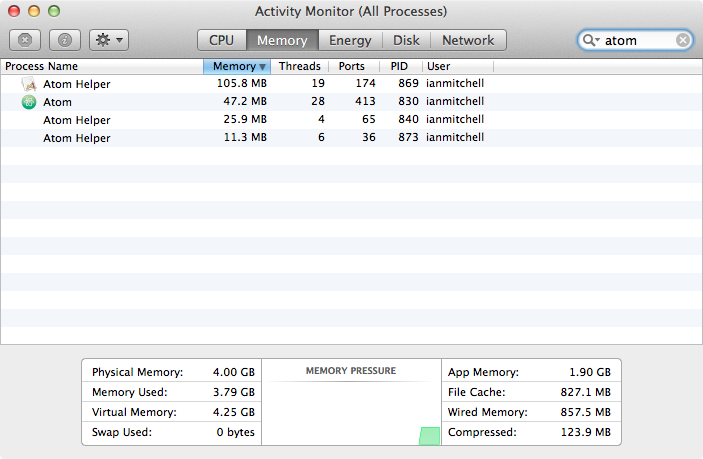This screenshot has height=459, width=703.
Task: Click the Quit Process toolbar button
Action: (24, 40)
